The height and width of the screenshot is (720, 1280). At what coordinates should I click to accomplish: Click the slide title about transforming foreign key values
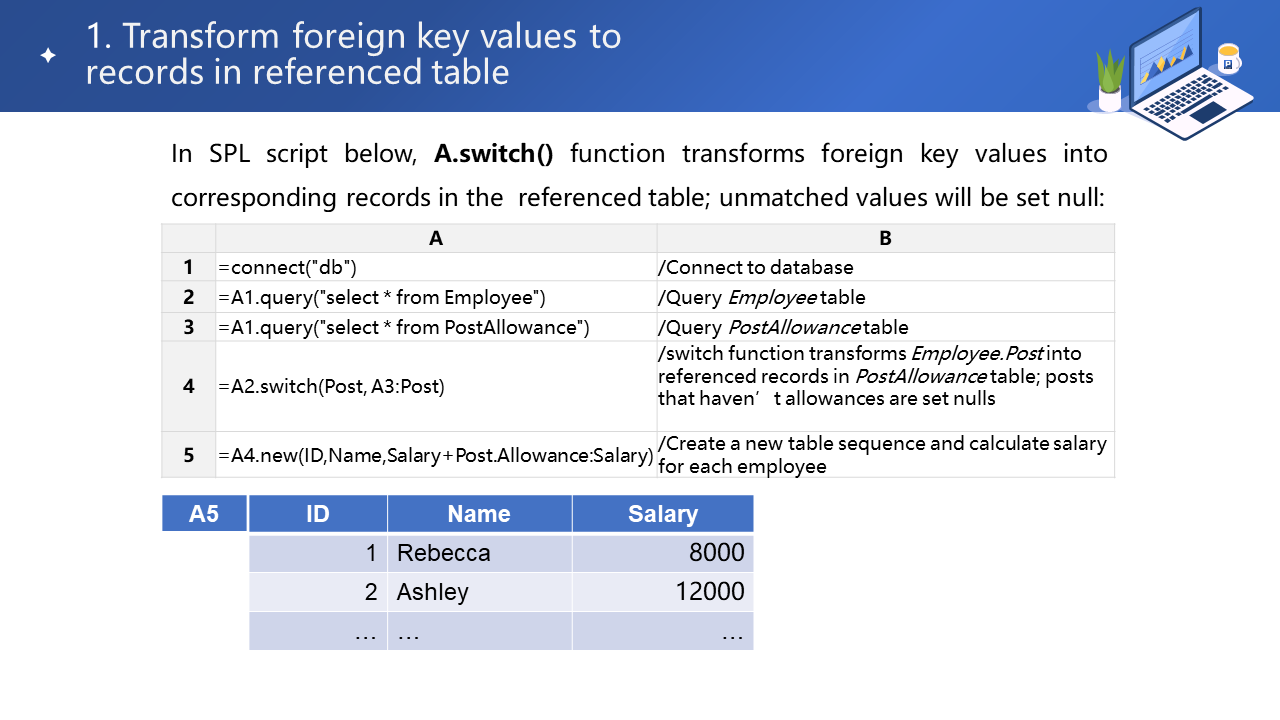click(x=353, y=54)
